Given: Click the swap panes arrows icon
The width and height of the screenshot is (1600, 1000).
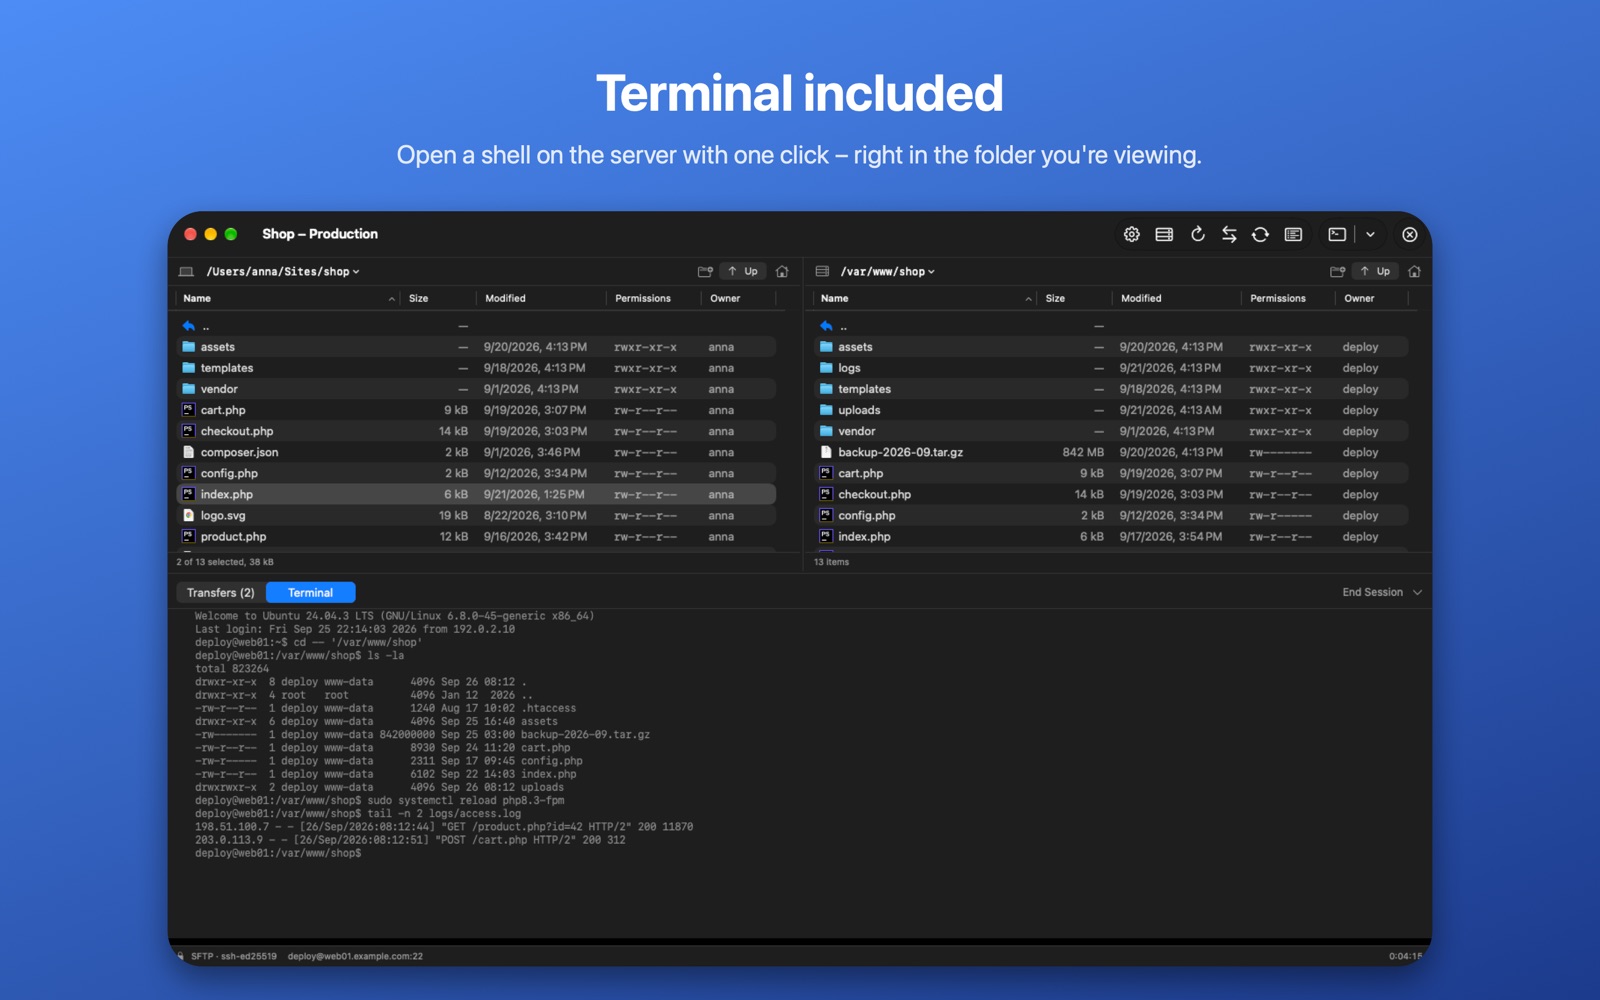Looking at the screenshot, I should click(x=1229, y=234).
